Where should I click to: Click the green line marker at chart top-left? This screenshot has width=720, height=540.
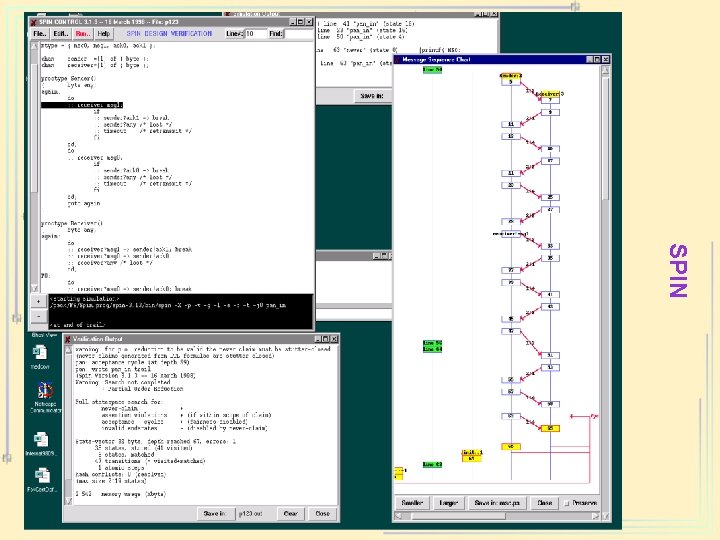point(432,70)
